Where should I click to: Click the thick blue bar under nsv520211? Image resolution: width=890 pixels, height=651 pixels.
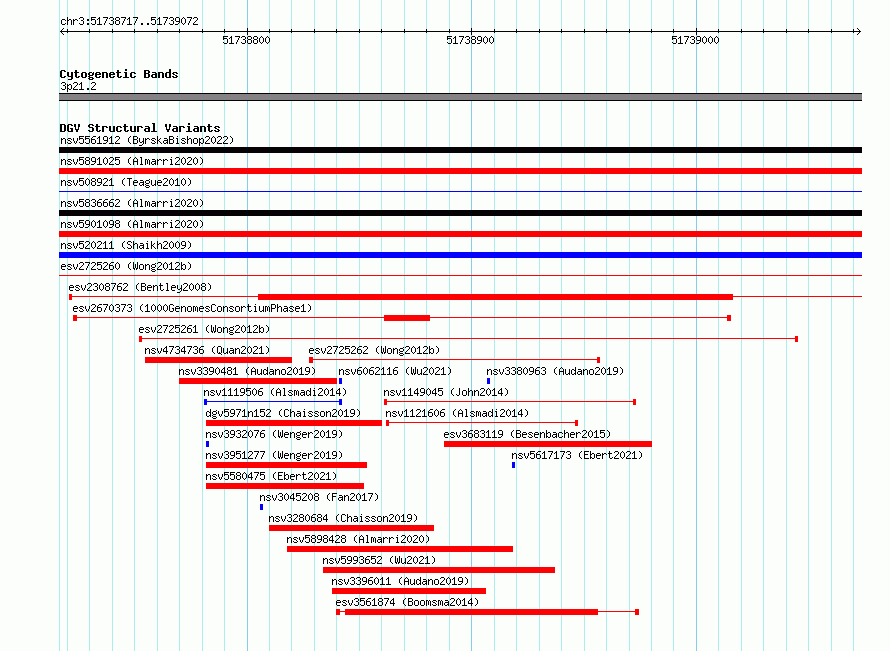[x=460, y=255]
